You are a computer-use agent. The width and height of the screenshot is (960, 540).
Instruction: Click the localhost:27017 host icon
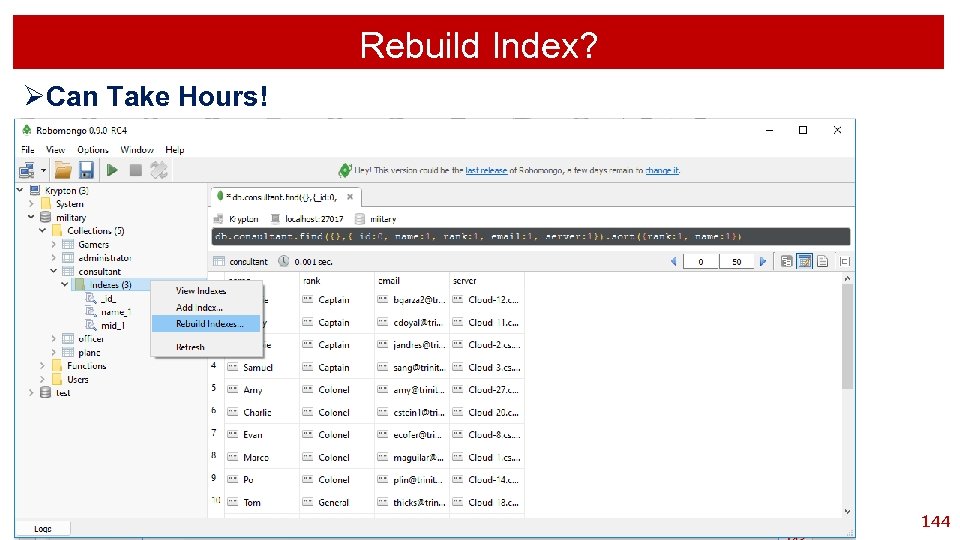(276, 219)
